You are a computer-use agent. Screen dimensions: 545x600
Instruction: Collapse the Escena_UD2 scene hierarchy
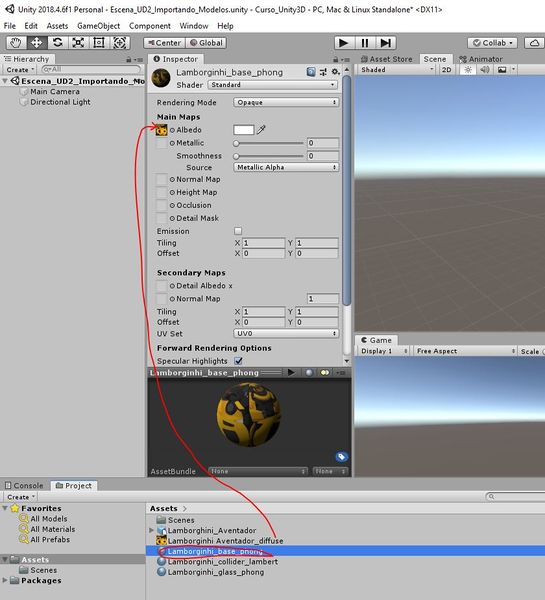click(5, 81)
